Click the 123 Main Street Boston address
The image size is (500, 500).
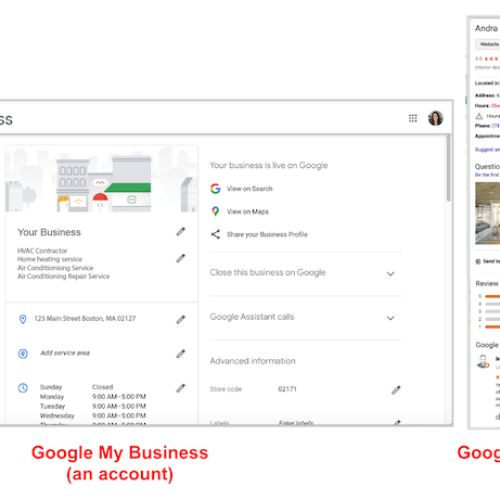pyautogui.click(x=85, y=319)
